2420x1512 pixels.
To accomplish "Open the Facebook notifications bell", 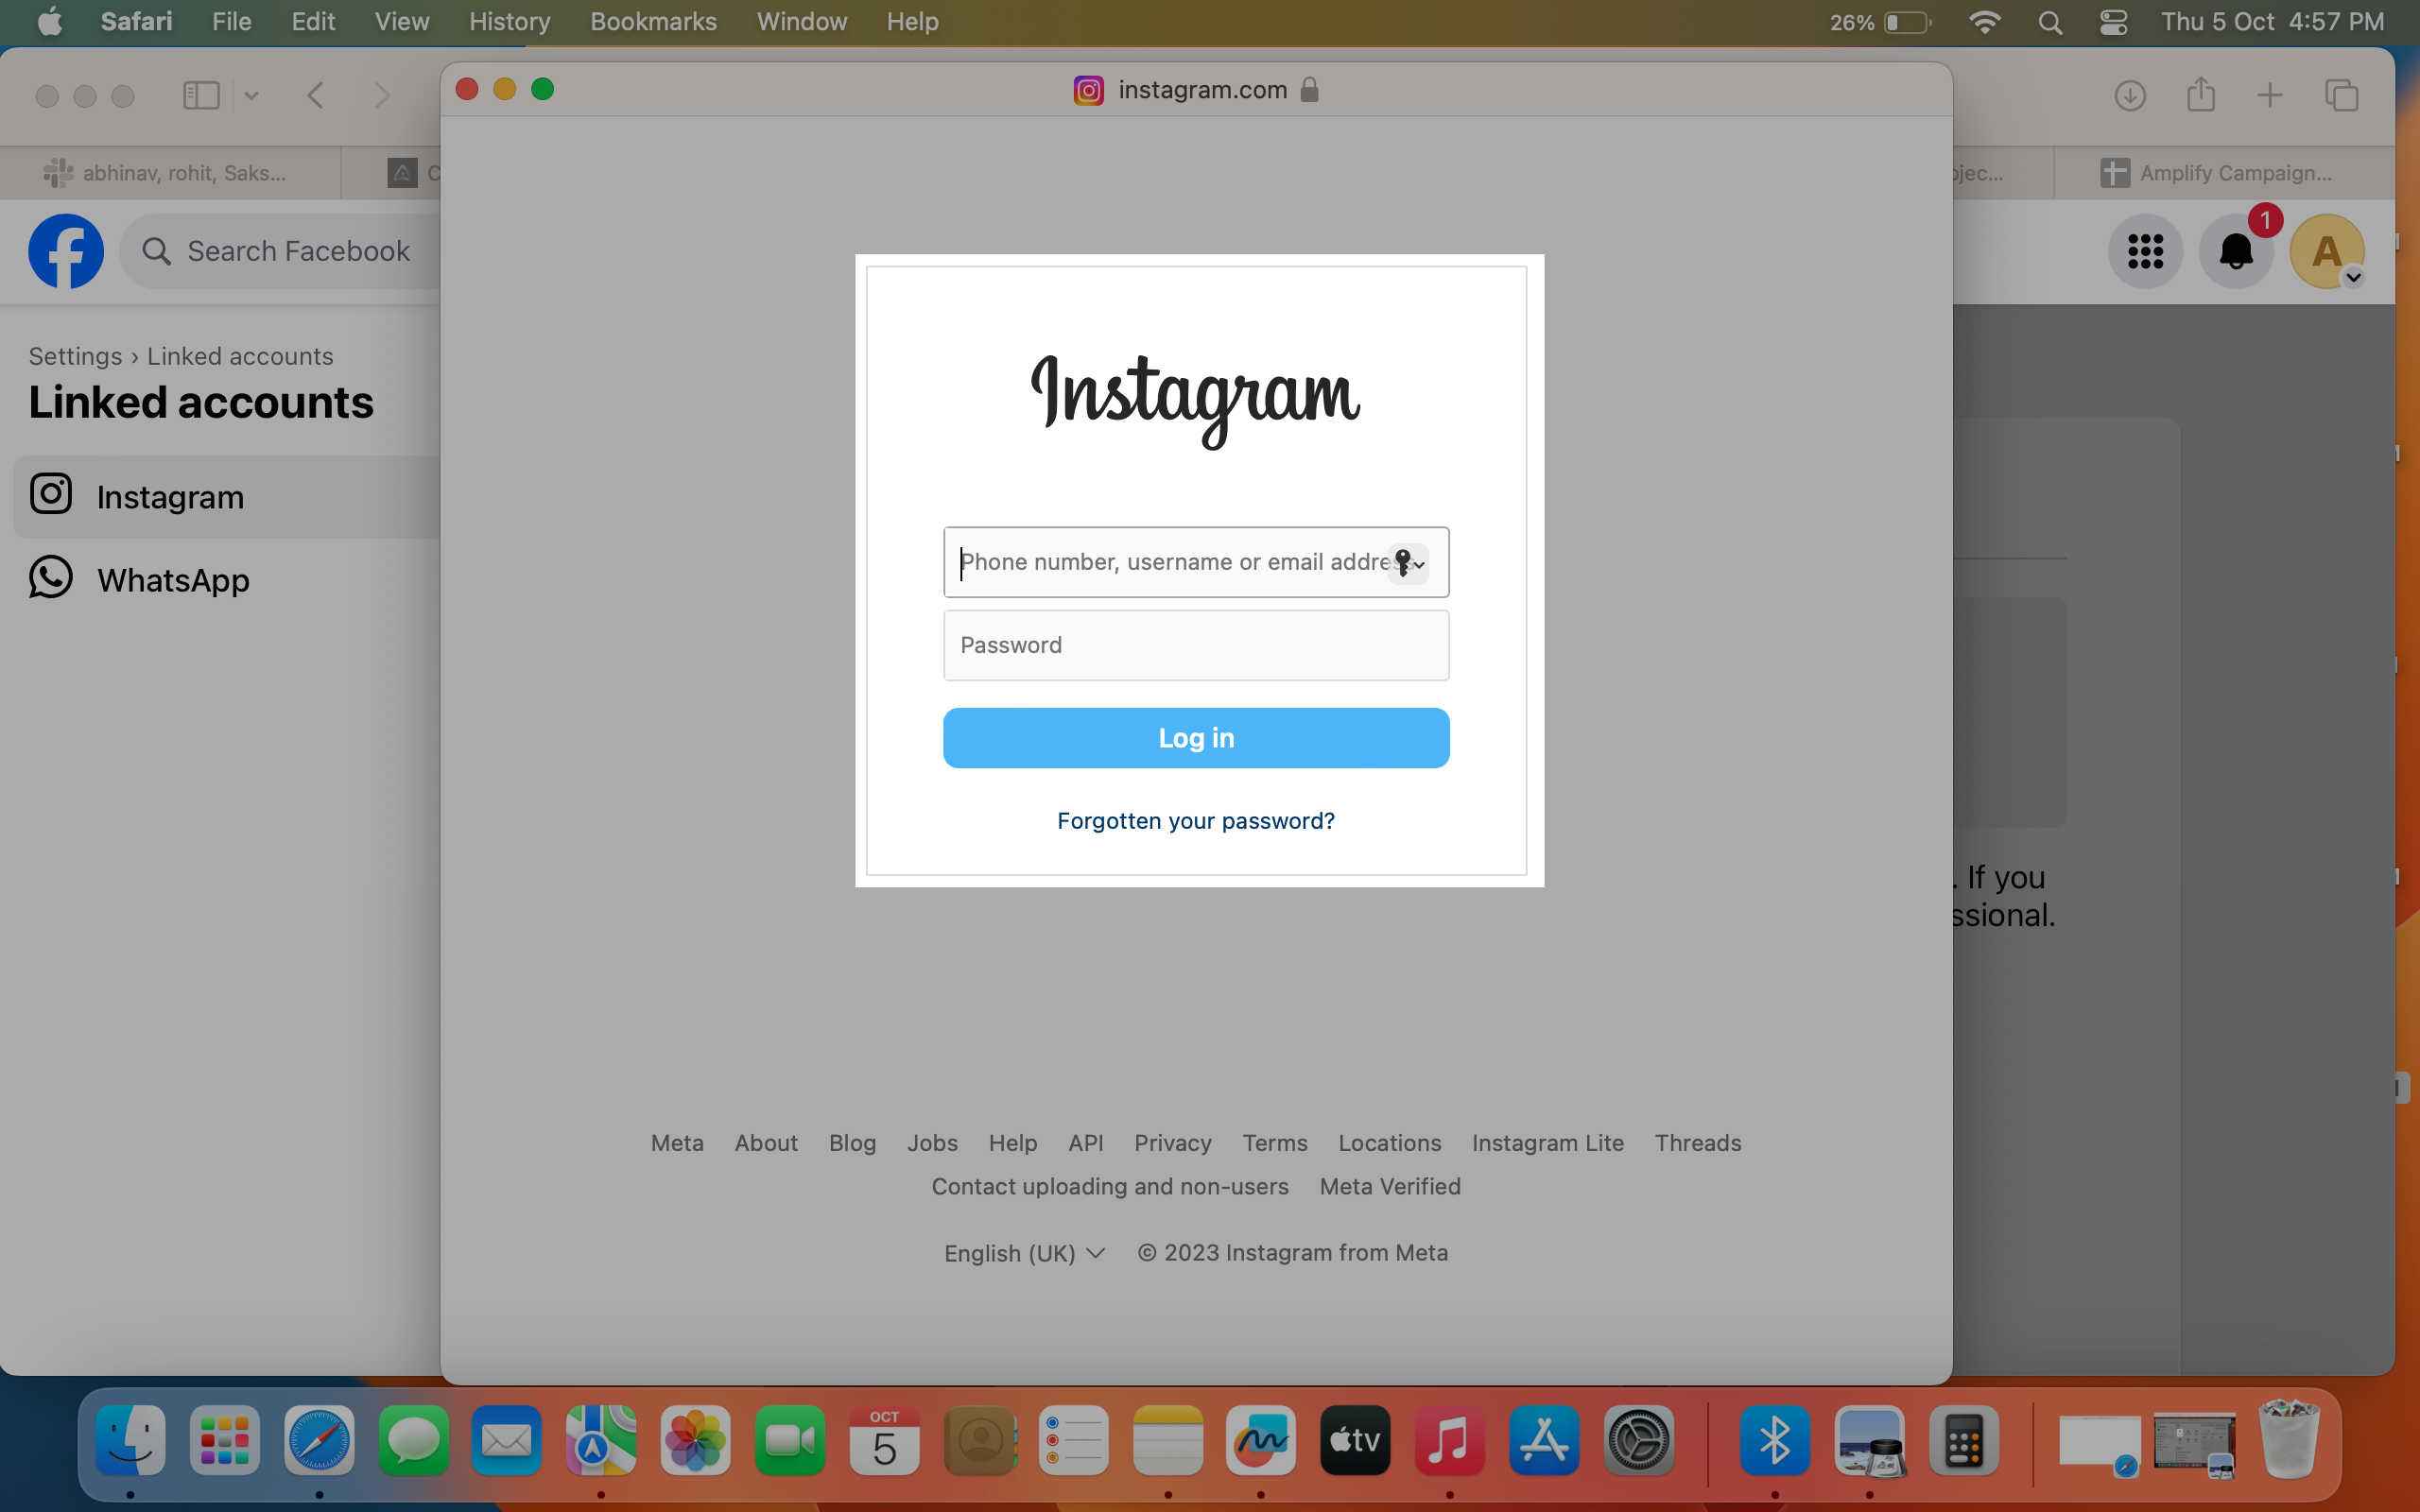I will pos(2236,251).
